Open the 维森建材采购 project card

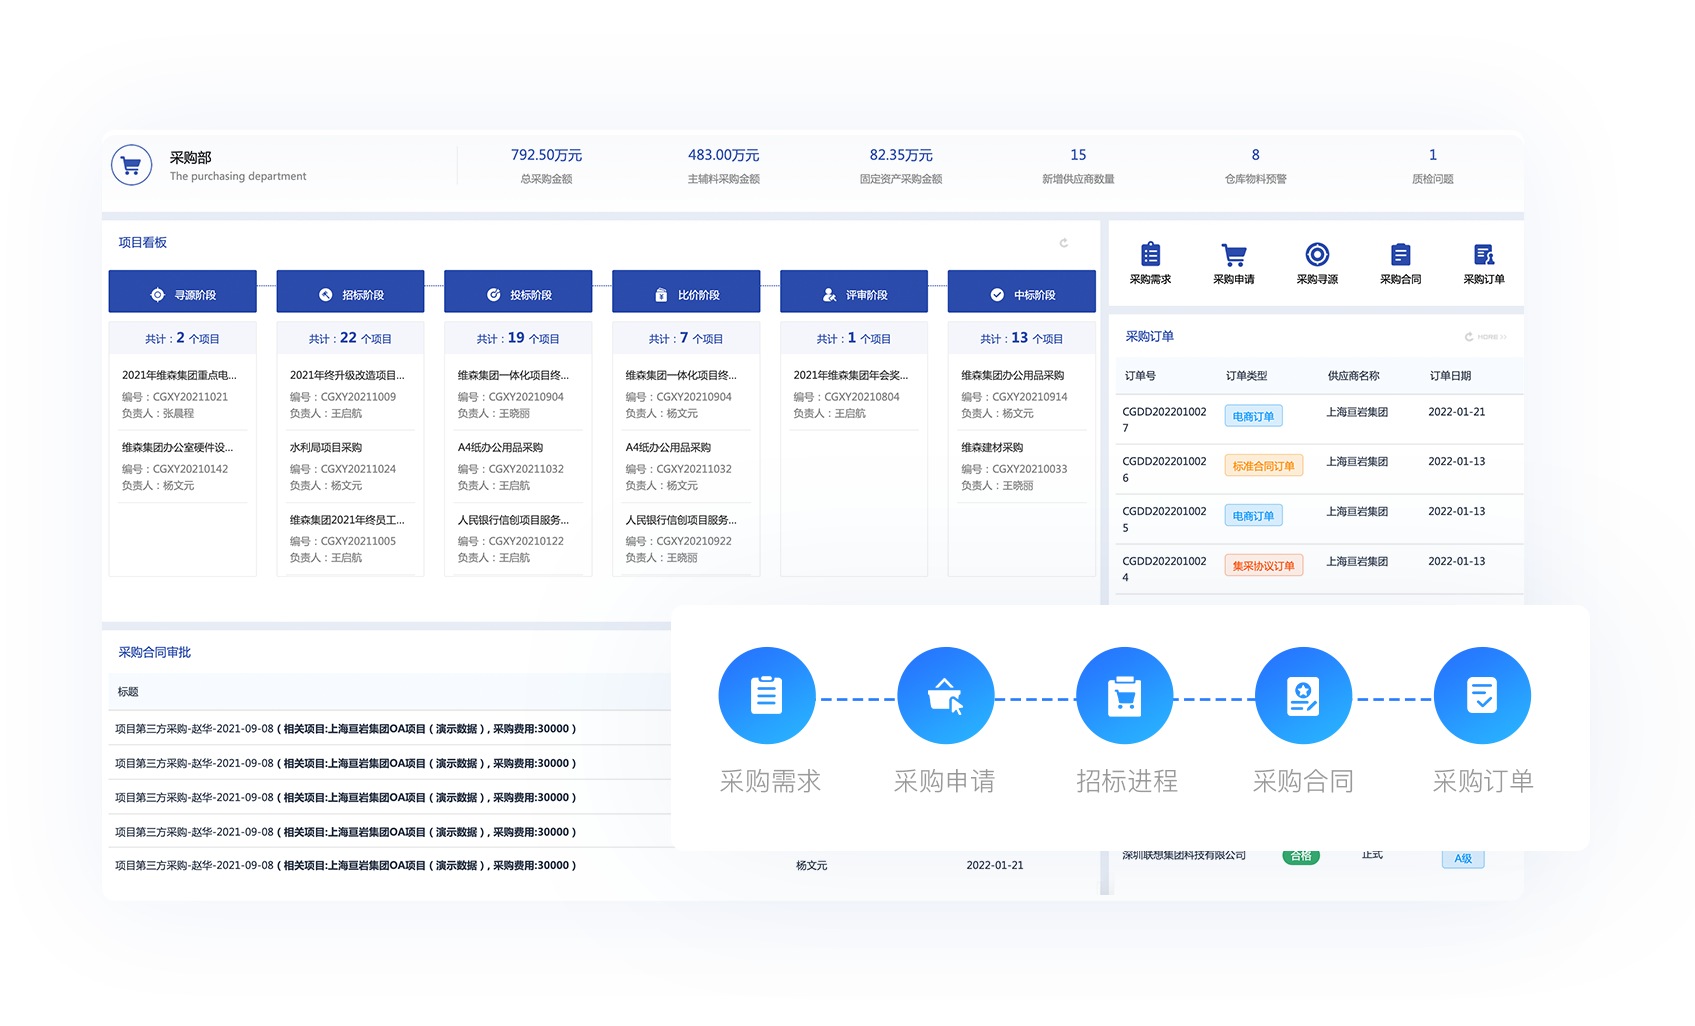tap(992, 448)
